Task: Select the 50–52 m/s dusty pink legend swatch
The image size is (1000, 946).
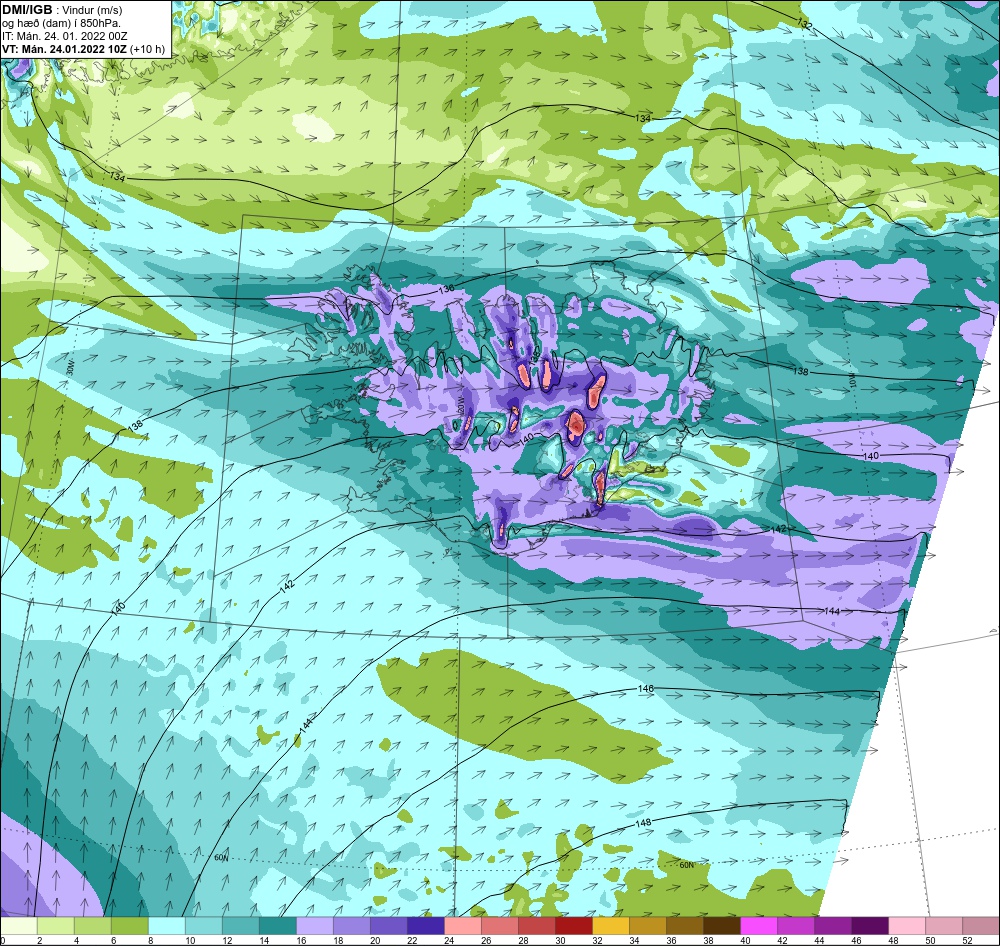Action: tap(944, 926)
